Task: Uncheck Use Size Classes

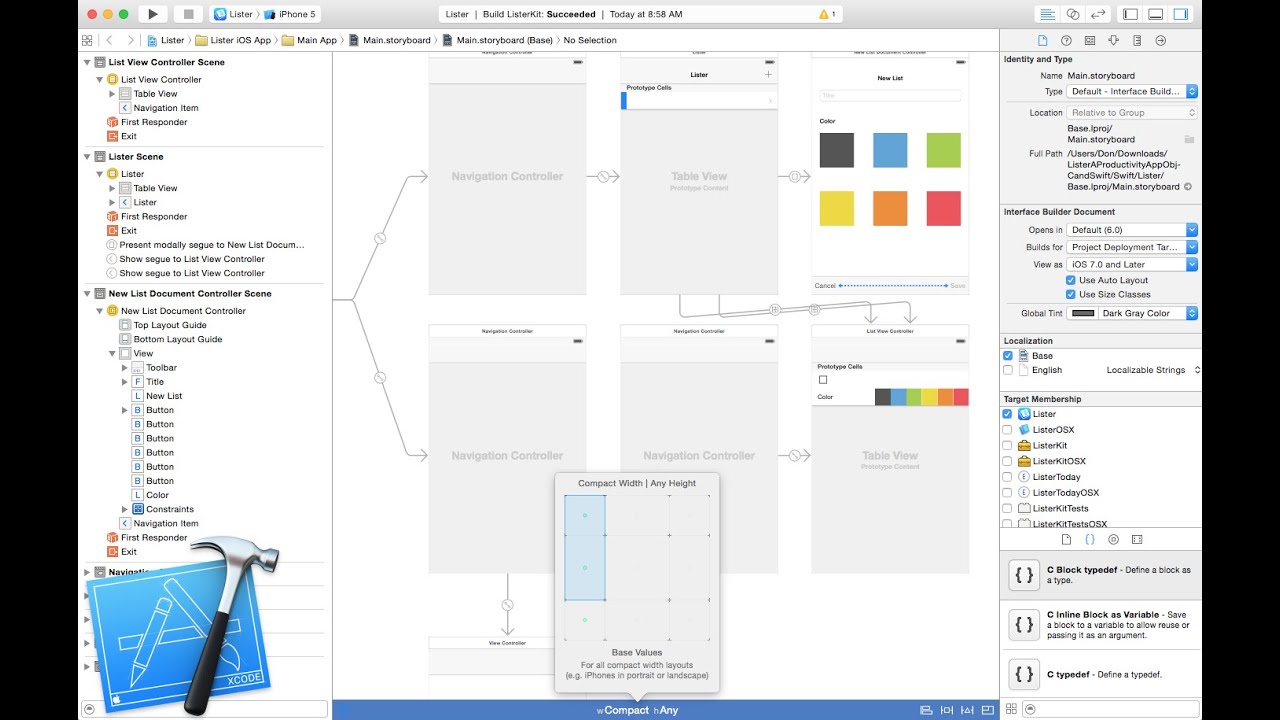Action: pyautogui.click(x=1072, y=294)
